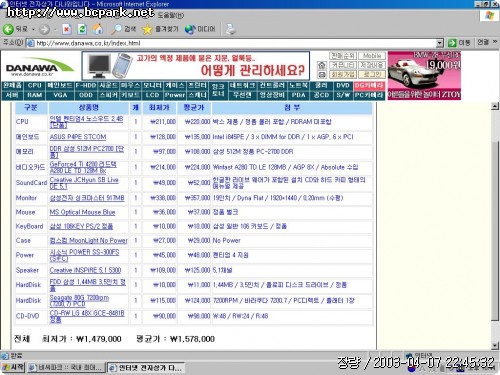Image resolution: width=500 pixels, height=375 pixels.
Task: Click the Back arrow icon
Action: [8, 29]
